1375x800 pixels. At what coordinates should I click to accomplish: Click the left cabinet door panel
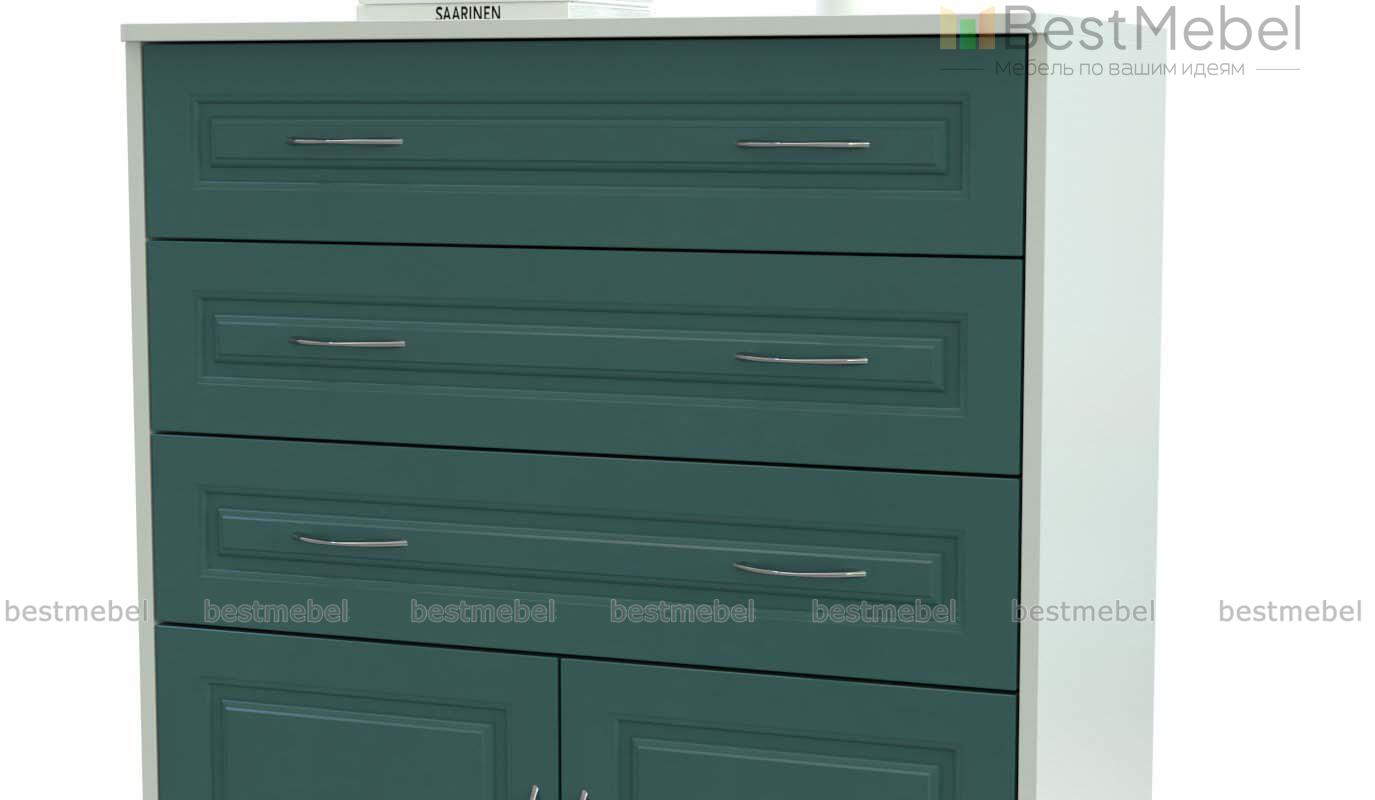click(x=357, y=720)
